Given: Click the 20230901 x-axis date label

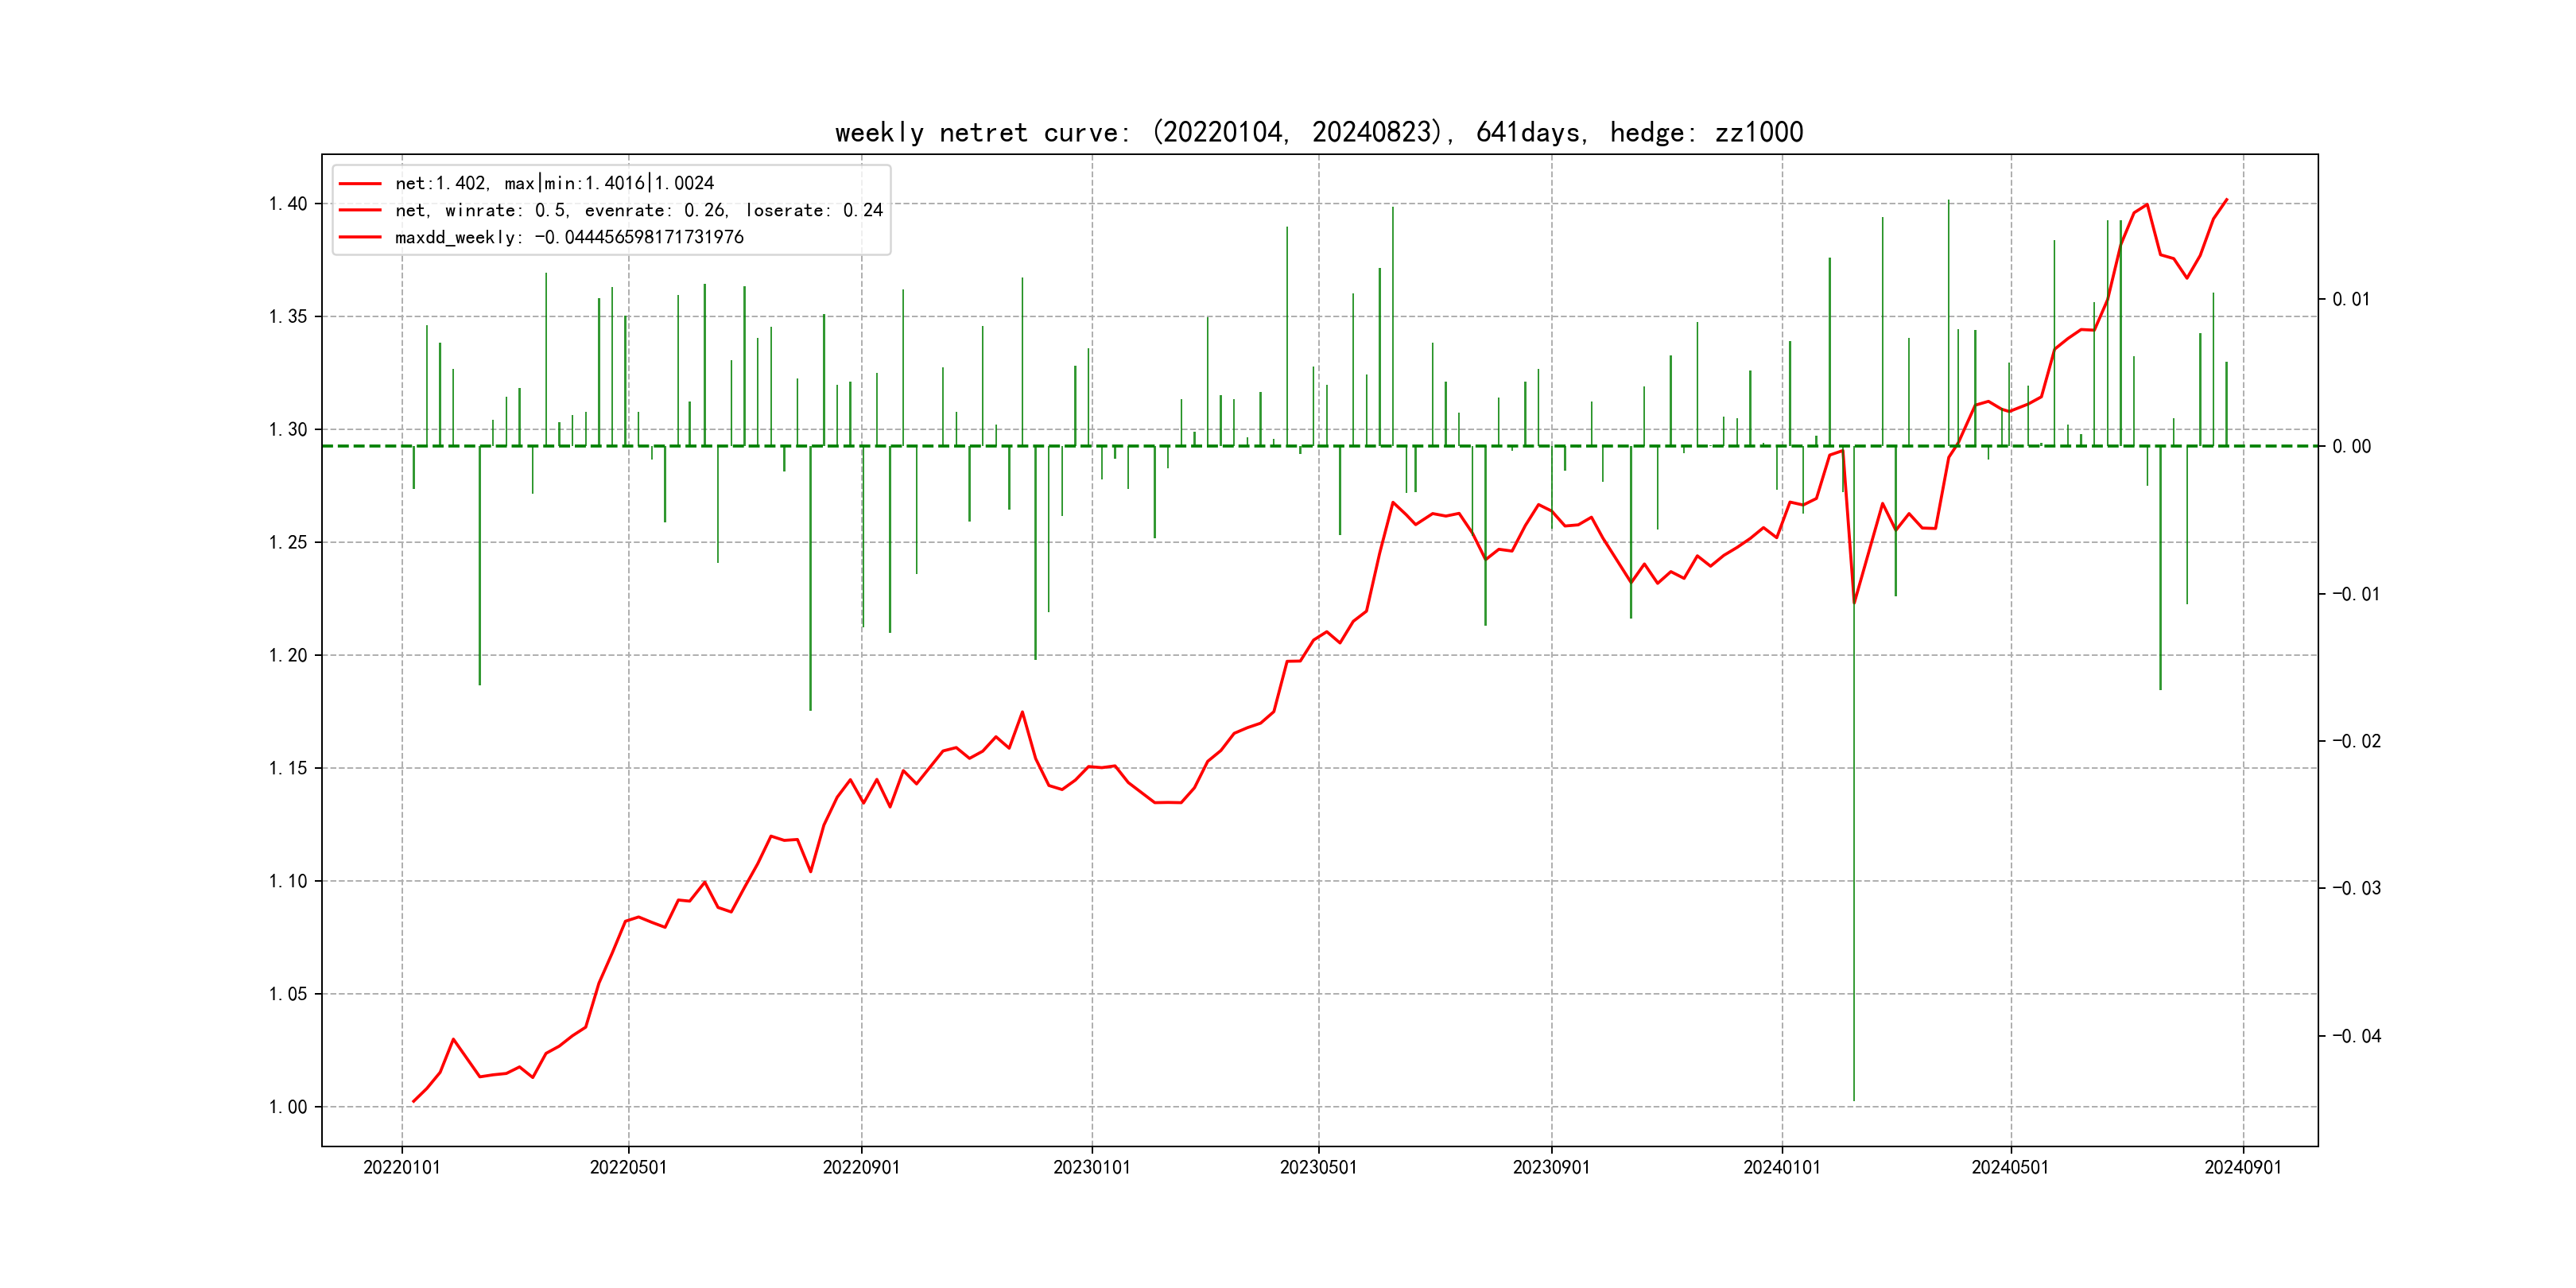Looking at the screenshot, I should coord(1551,1168).
